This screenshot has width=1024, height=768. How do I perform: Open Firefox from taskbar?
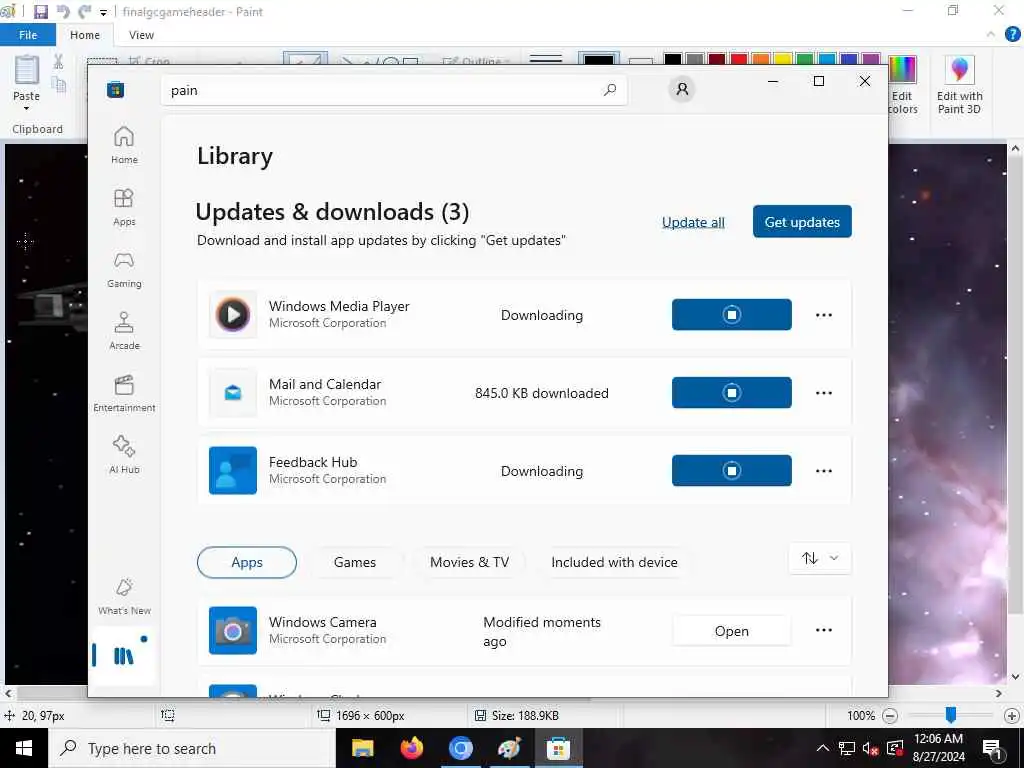[411, 748]
